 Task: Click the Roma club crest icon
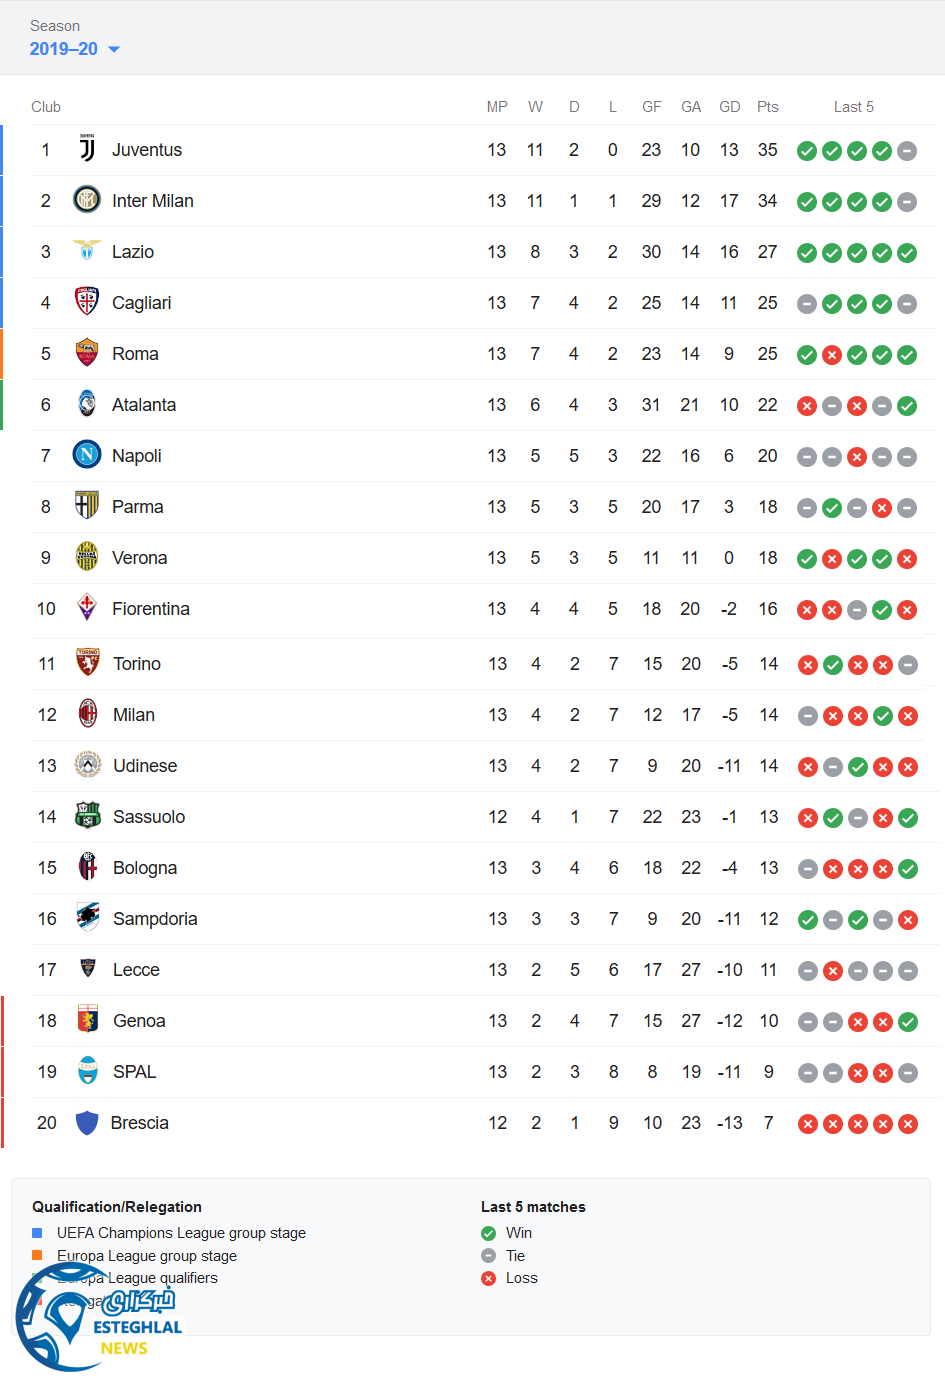(87, 353)
